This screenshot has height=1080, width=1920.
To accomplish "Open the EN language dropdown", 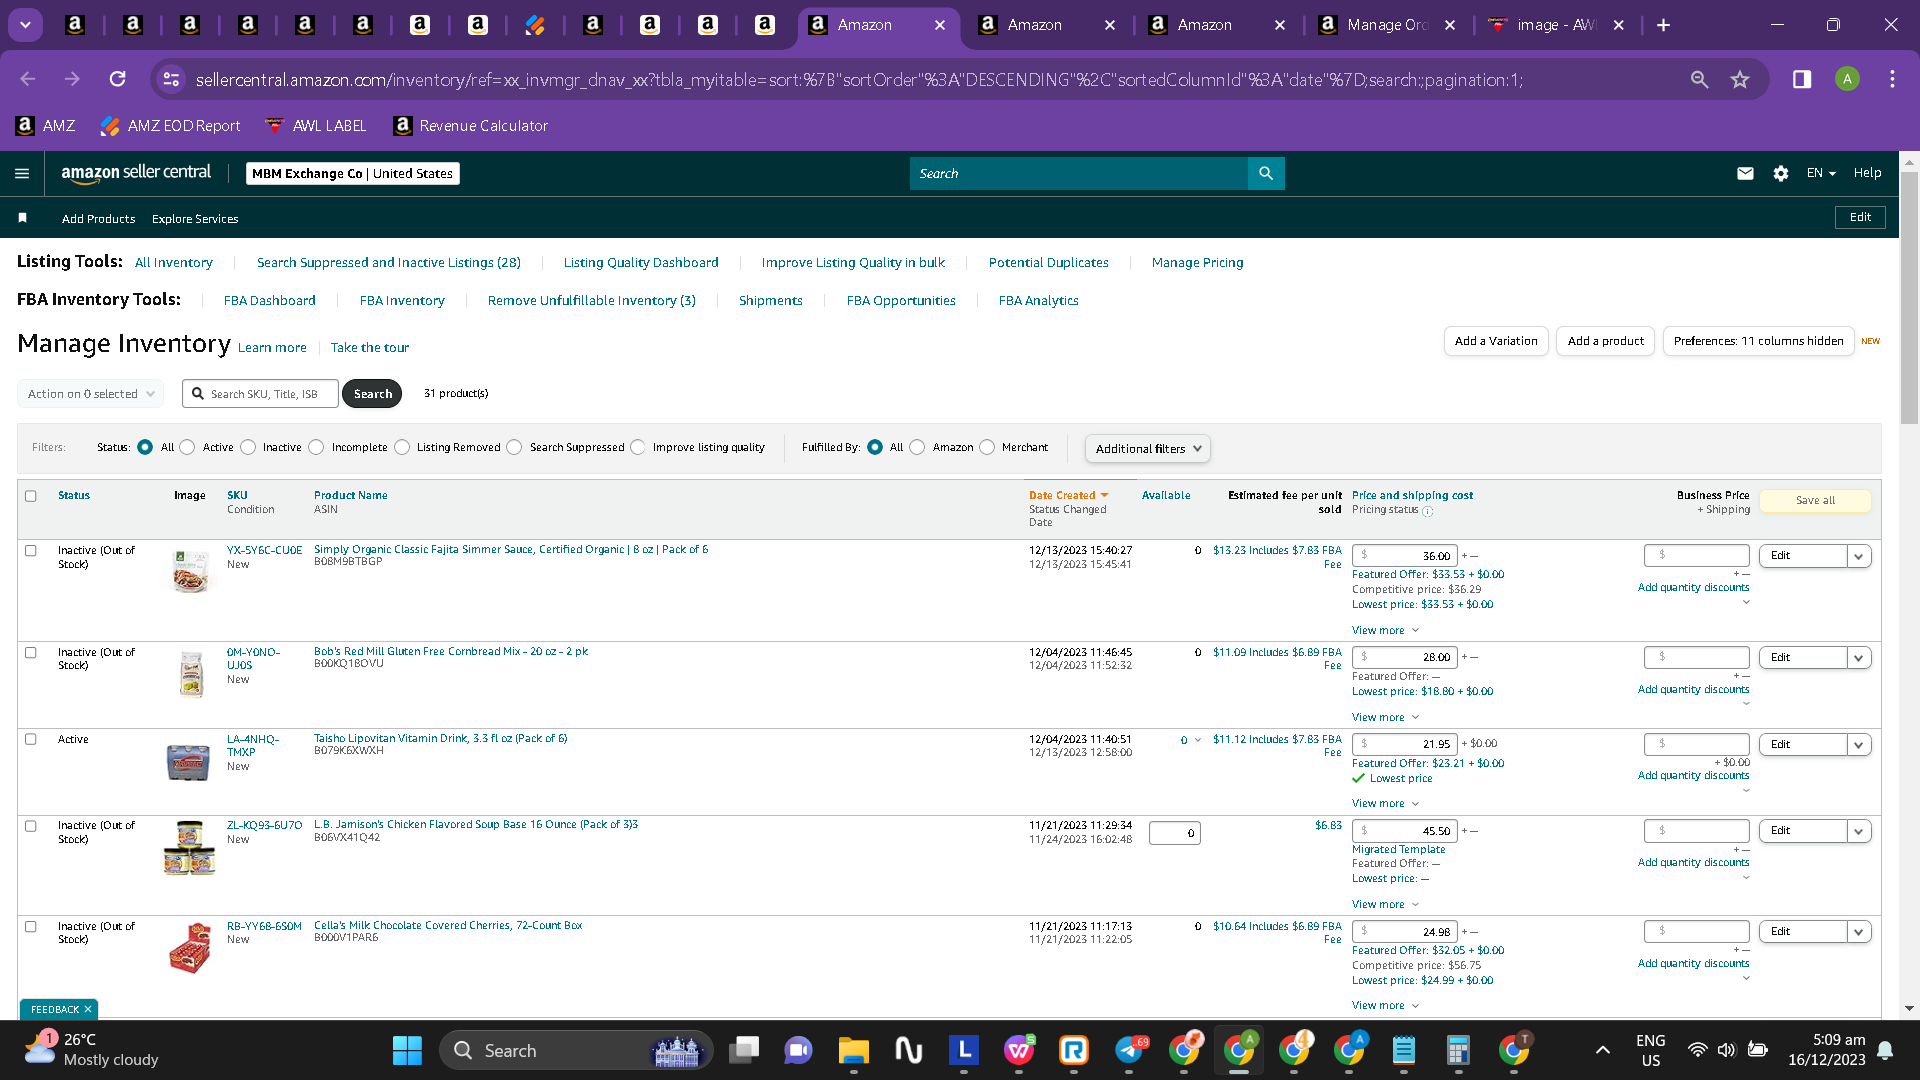I will tap(1821, 173).
